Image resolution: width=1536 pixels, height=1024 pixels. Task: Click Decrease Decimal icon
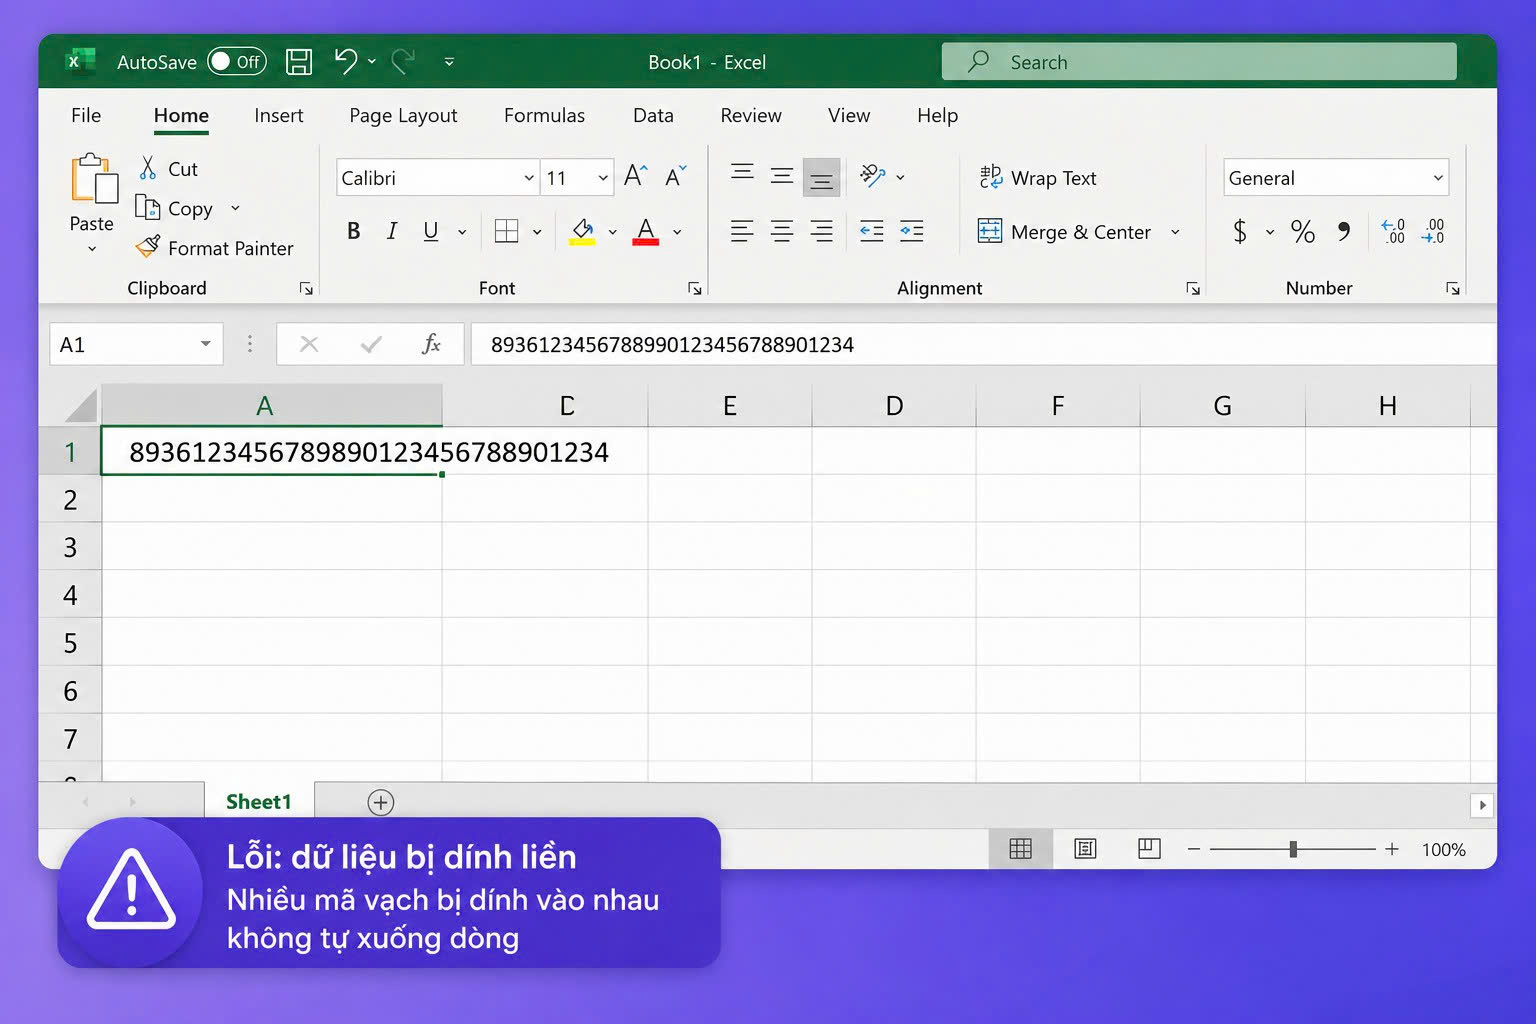(1433, 231)
